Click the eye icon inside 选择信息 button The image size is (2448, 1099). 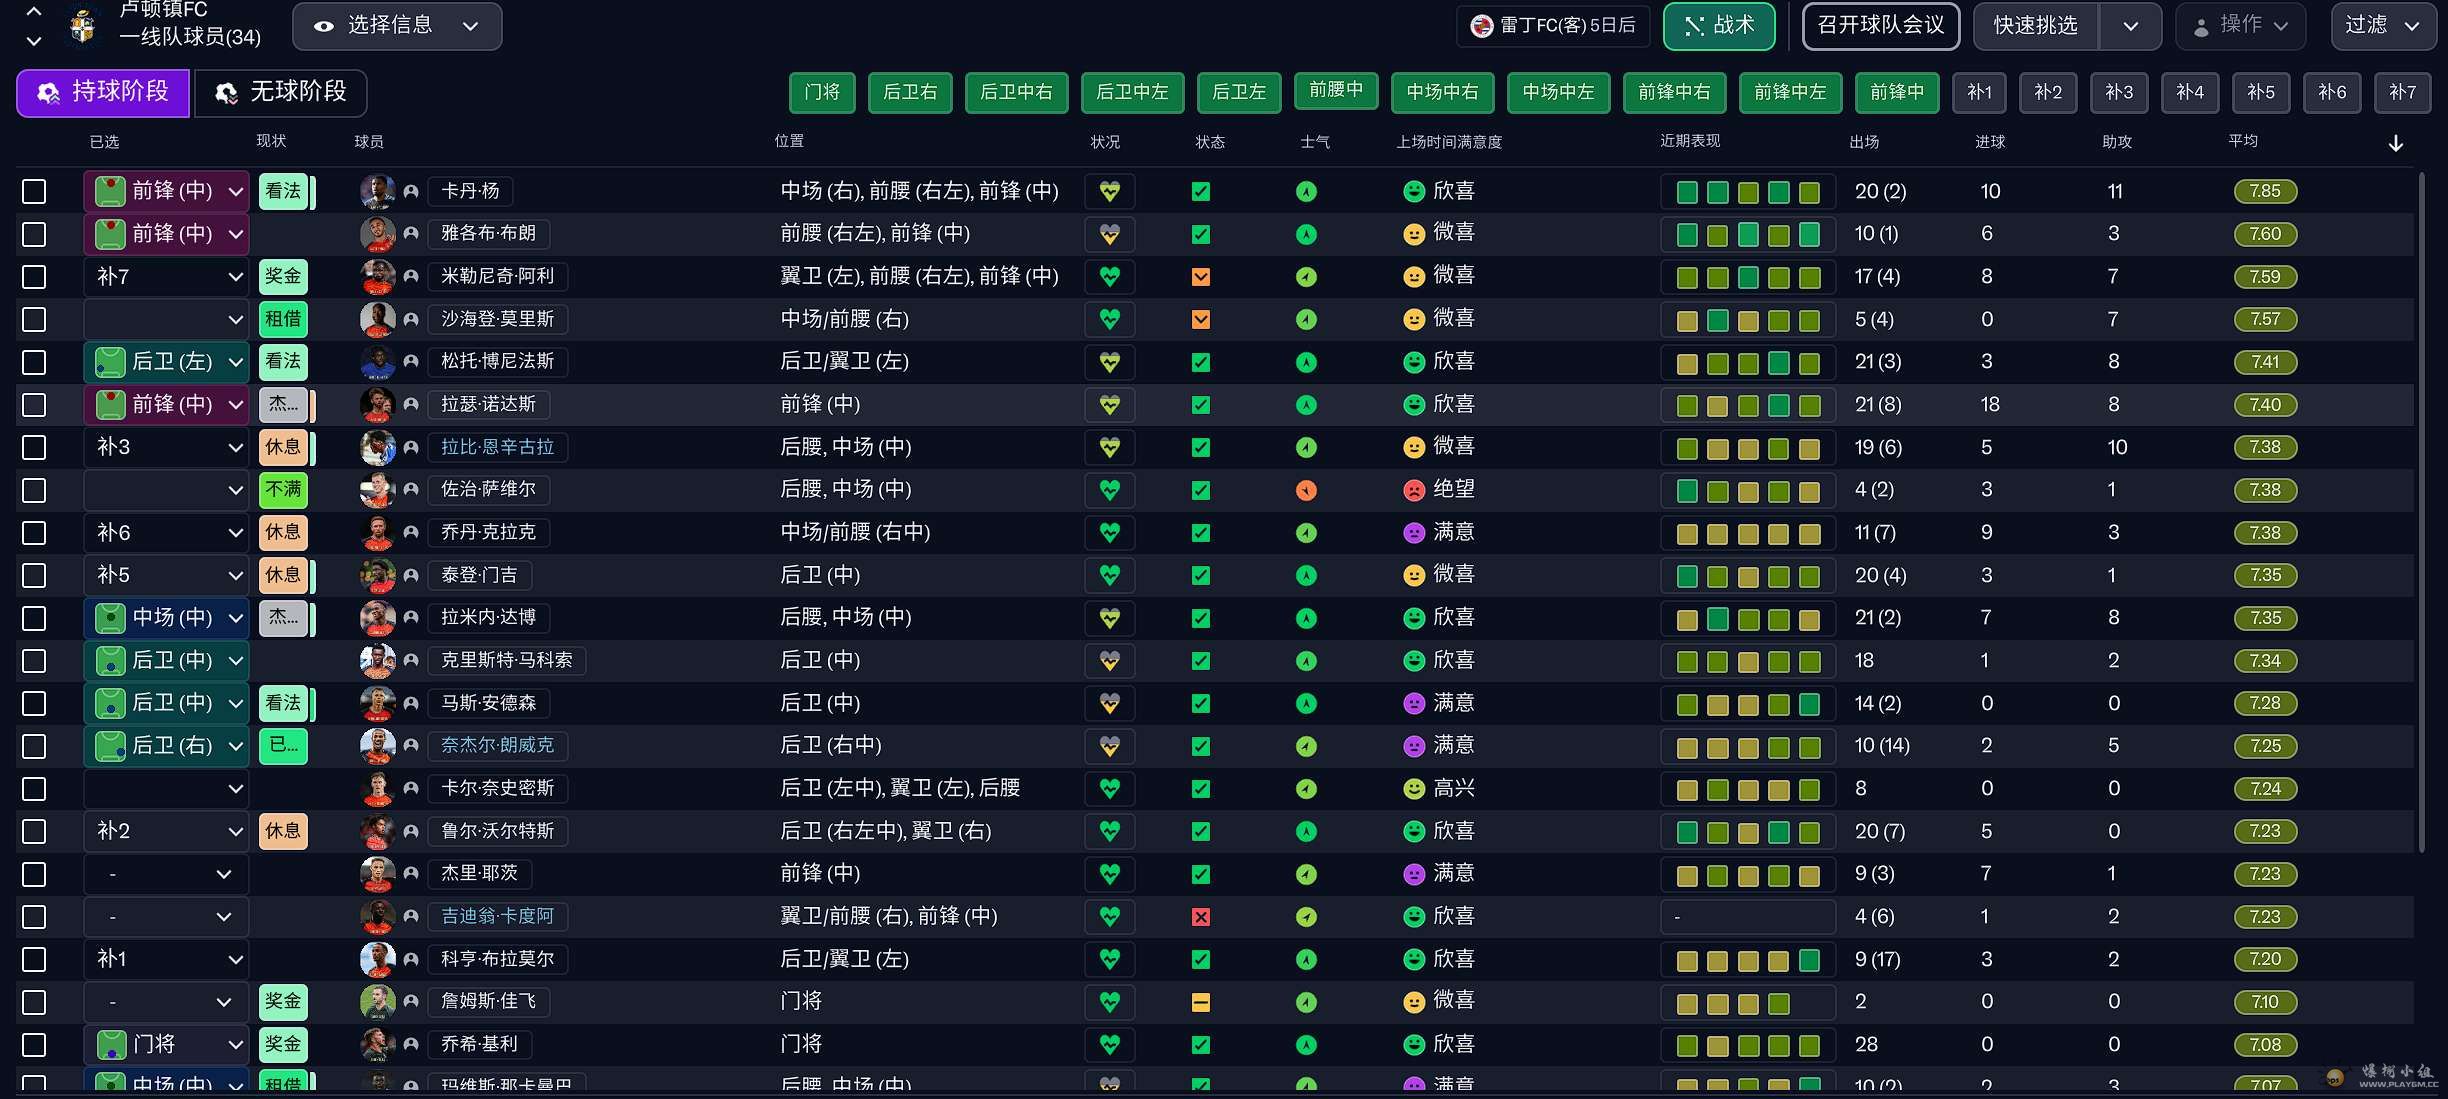pos(323,26)
